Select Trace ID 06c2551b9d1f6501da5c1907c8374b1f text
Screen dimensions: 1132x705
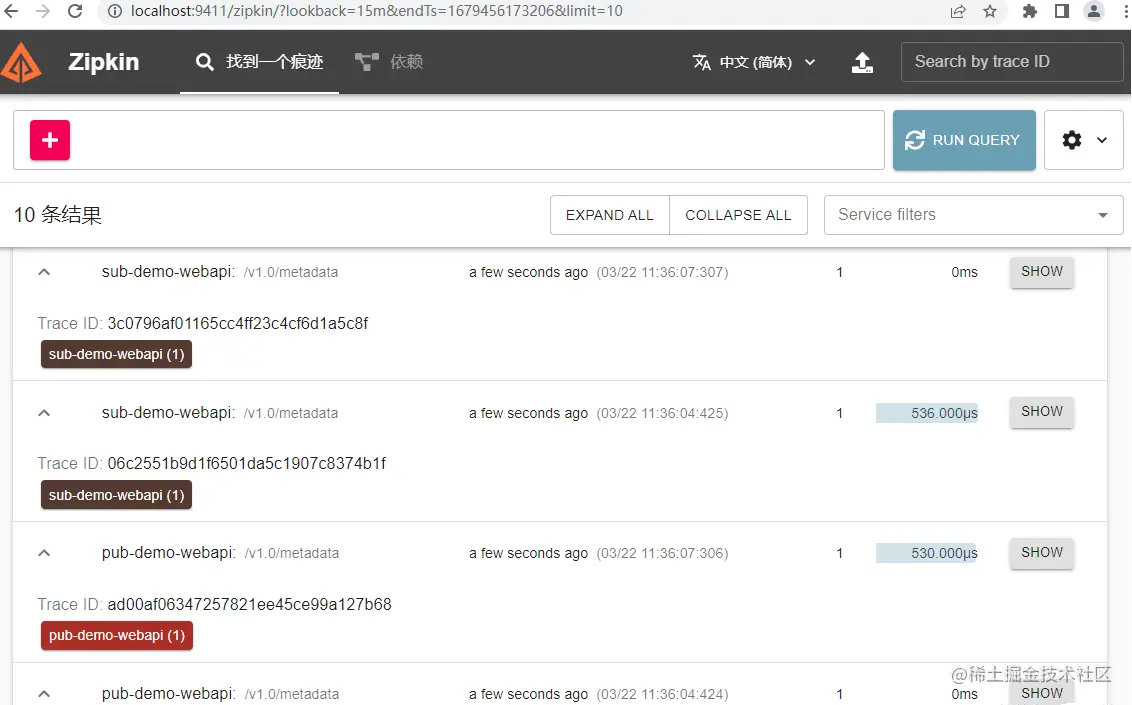coord(247,463)
